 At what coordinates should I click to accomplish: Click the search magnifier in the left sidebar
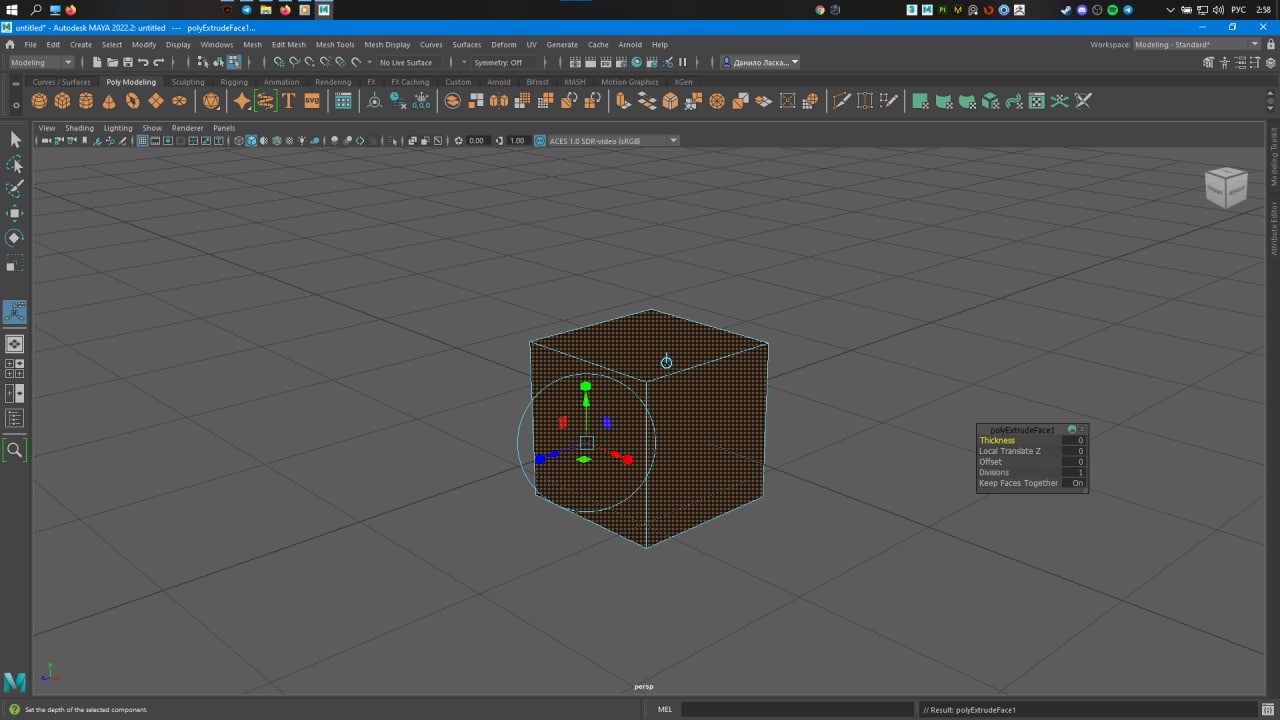[15, 450]
